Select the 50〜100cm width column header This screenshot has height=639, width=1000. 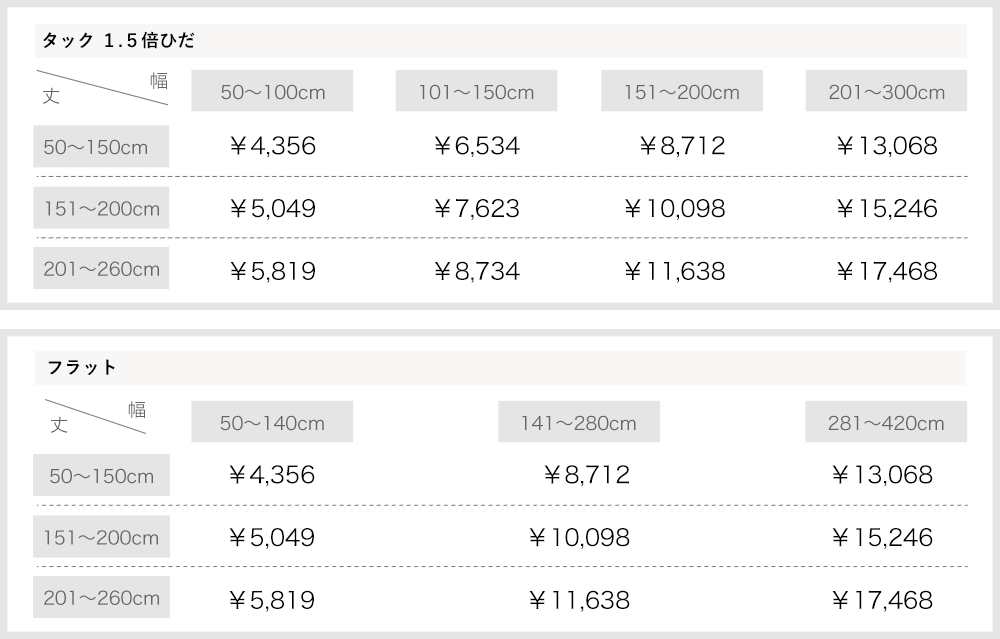point(273,92)
